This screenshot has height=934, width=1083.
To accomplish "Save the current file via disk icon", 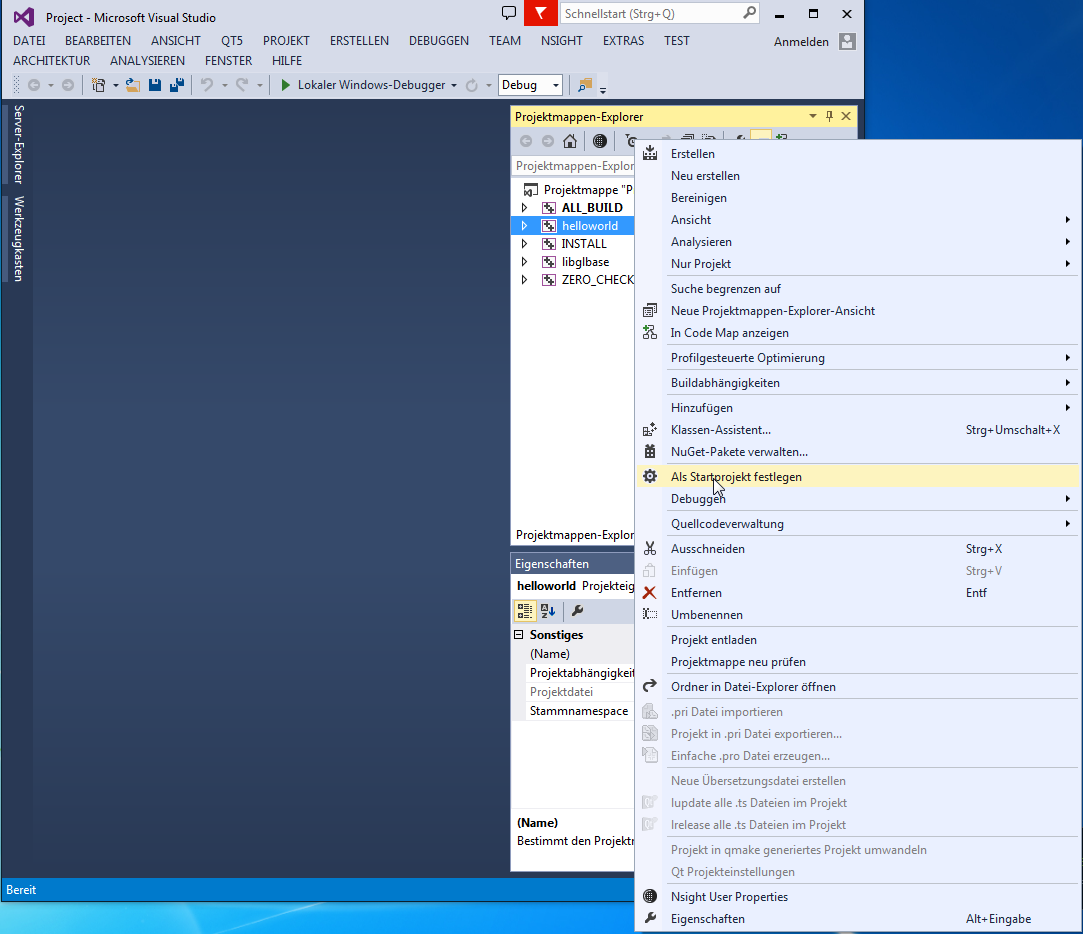I will (155, 85).
